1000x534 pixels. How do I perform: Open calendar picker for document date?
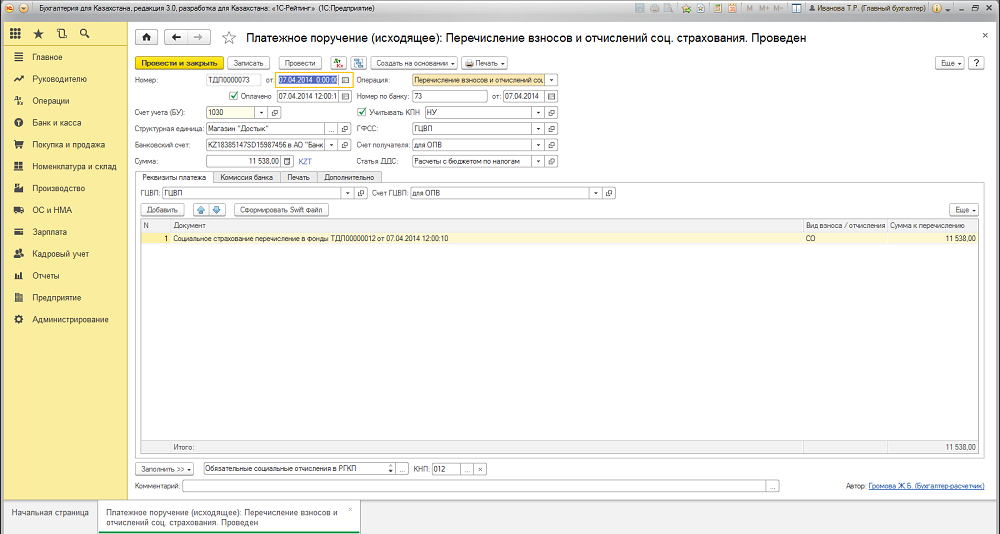[345, 80]
